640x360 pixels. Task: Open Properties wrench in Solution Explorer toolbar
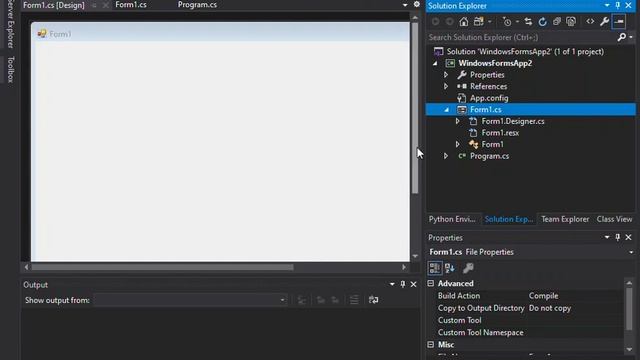click(604, 22)
